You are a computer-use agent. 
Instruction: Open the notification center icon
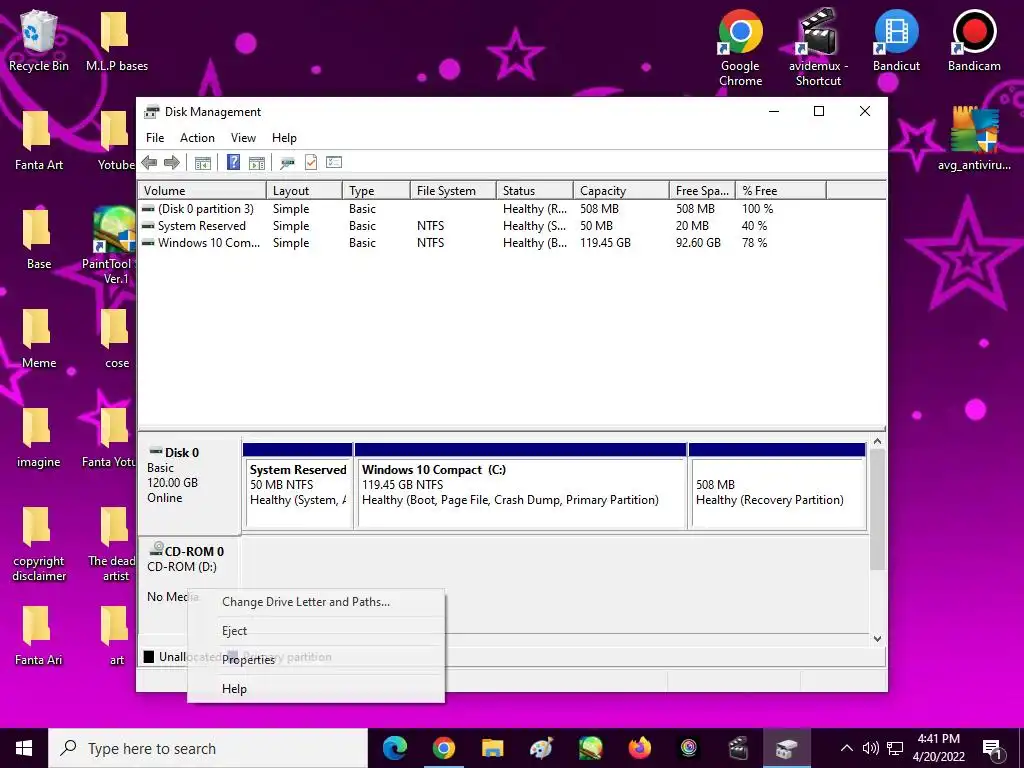coord(992,748)
